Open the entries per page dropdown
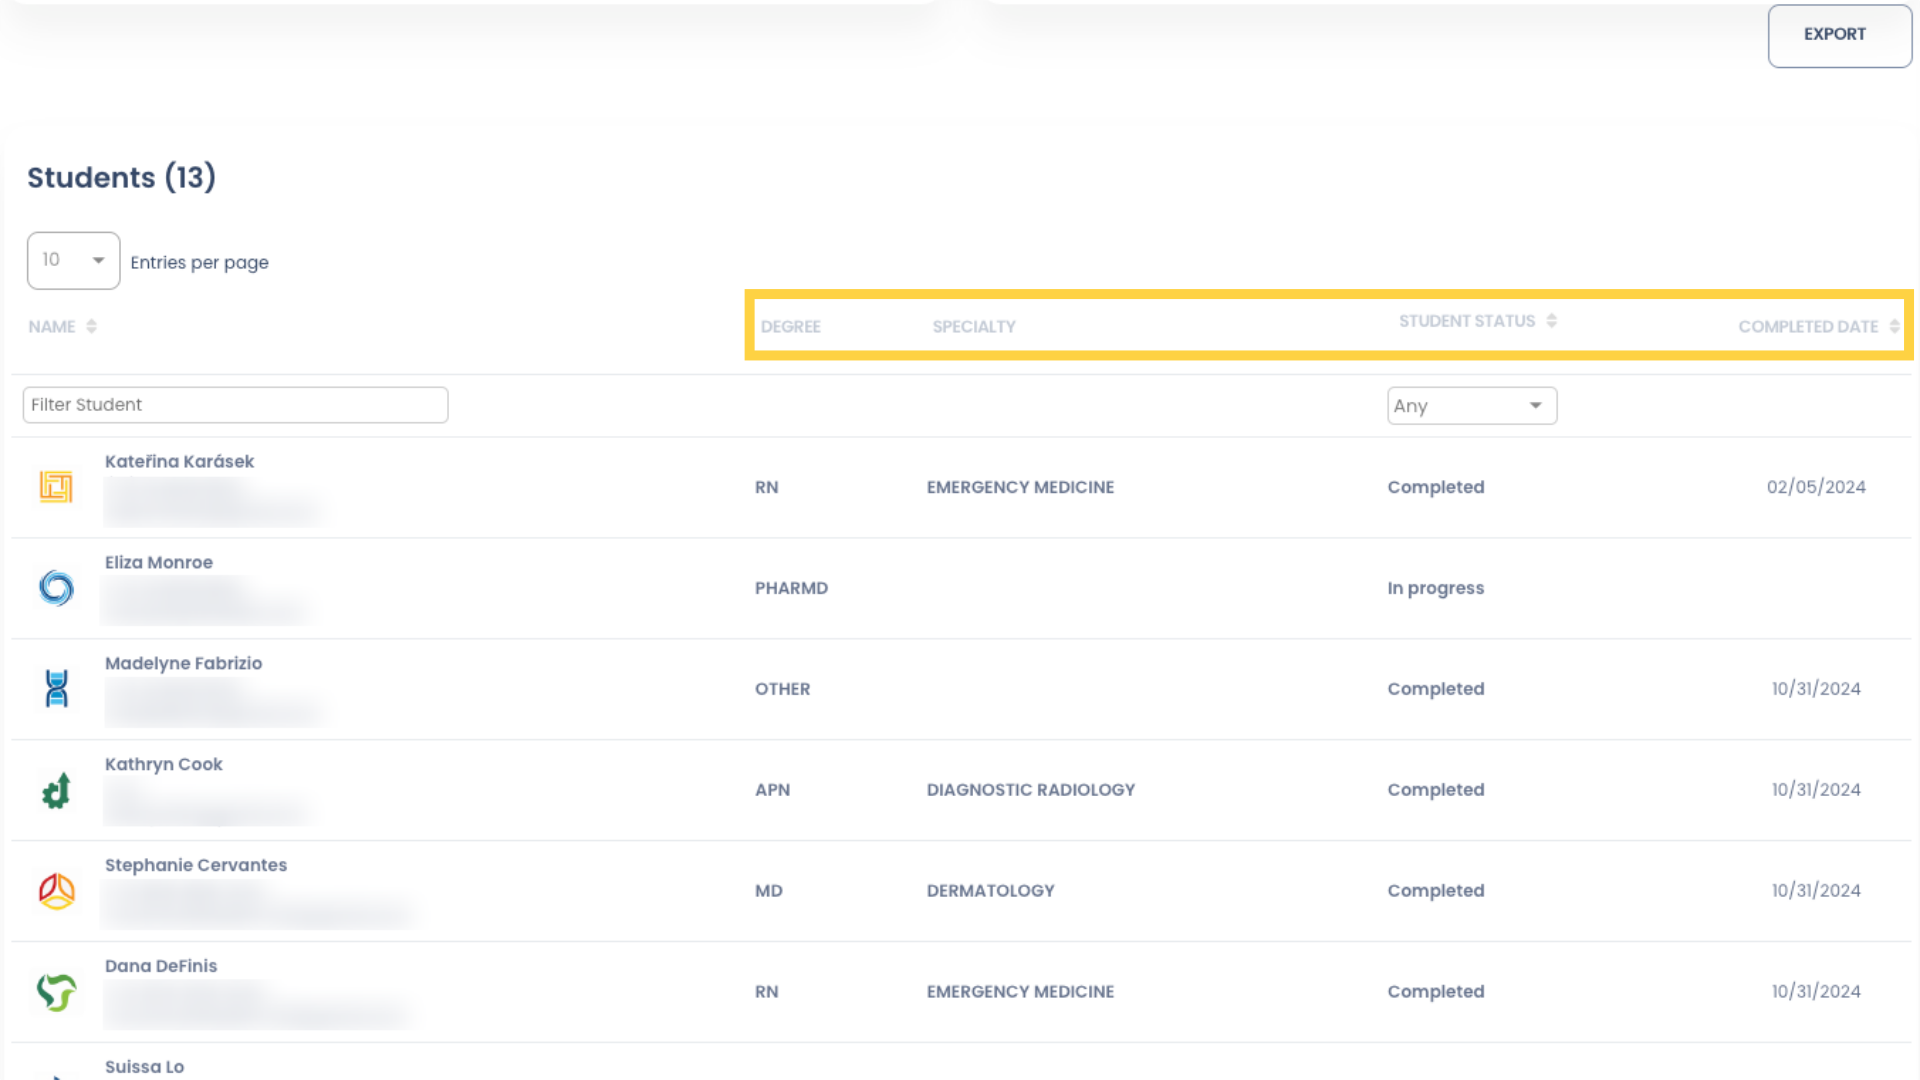The height and width of the screenshot is (1080, 1920). pyautogui.click(x=73, y=260)
